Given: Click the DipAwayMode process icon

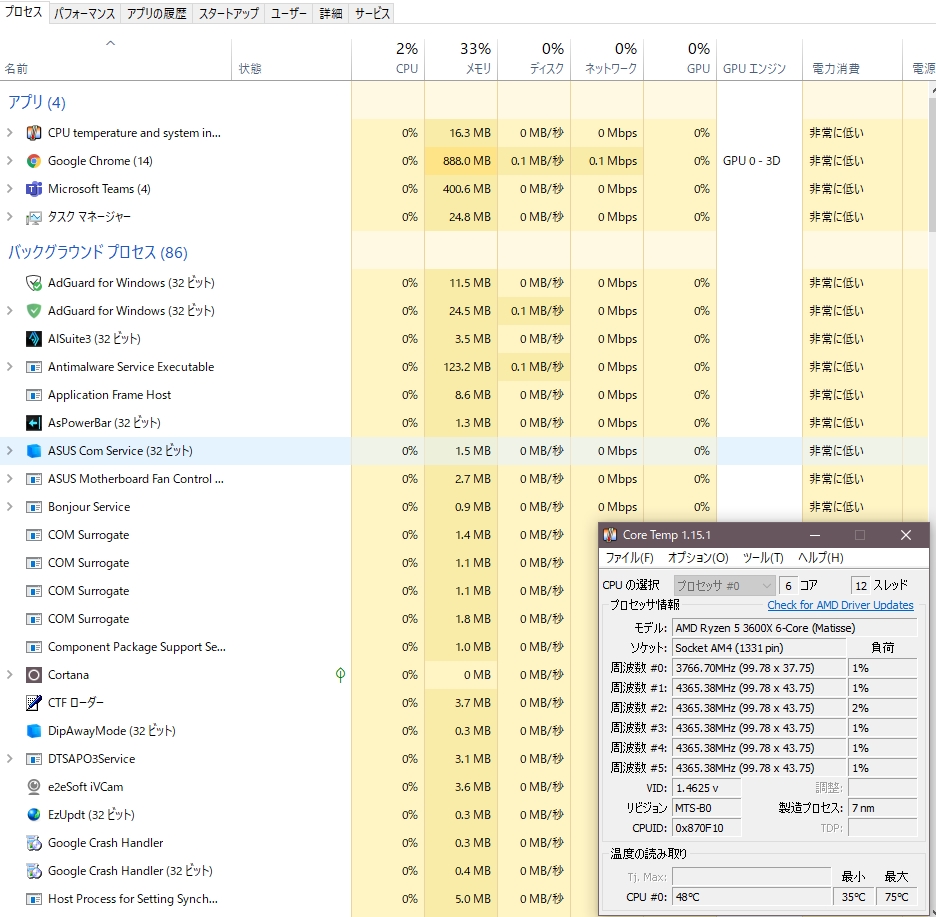Looking at the screenshot, I should (x=34, y=731).
